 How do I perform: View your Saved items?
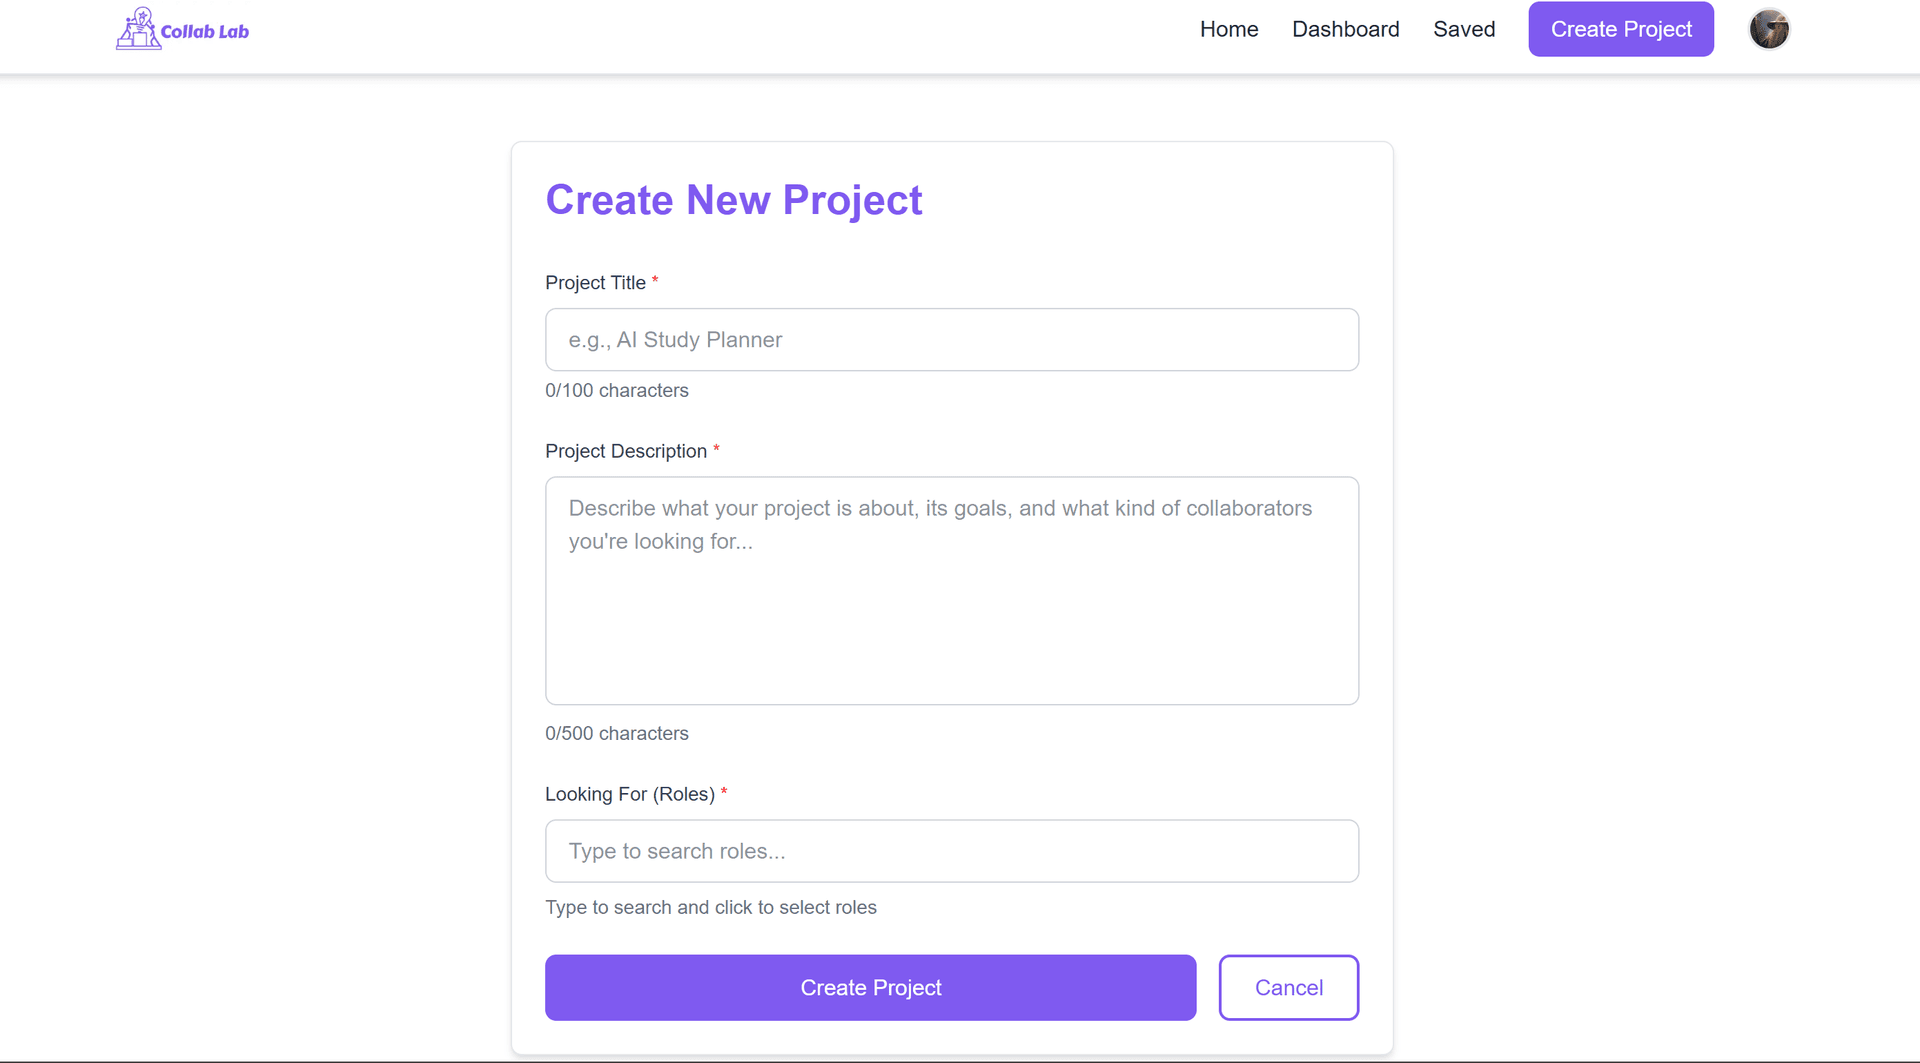point(1464,29)
